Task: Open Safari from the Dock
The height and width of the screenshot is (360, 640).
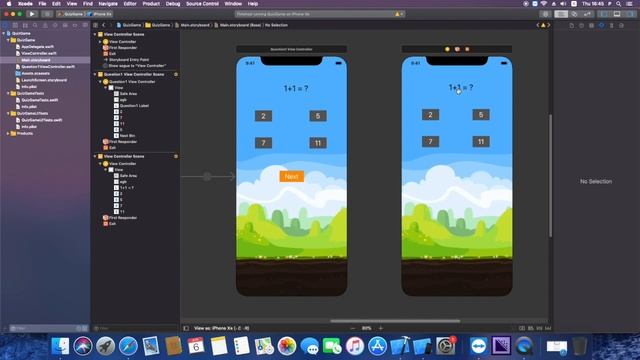Action: [128, 346]
